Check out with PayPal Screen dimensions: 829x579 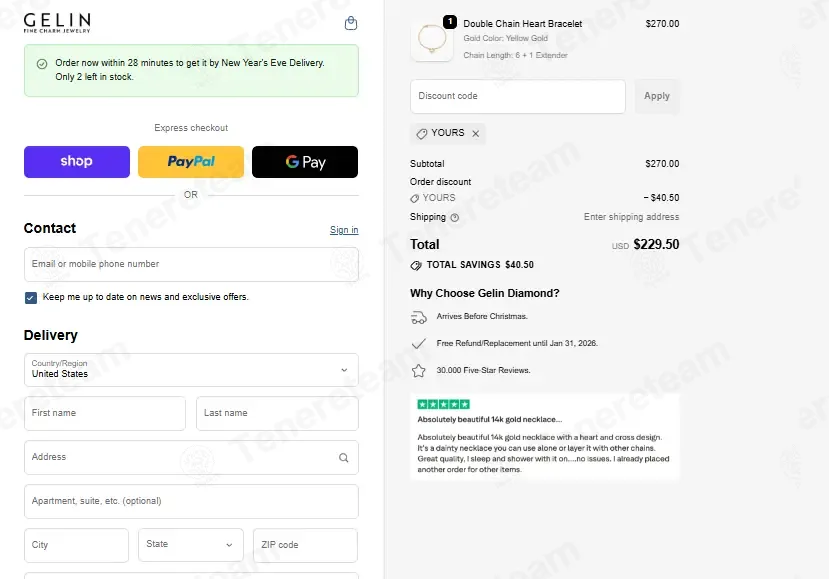pos(191,162)
